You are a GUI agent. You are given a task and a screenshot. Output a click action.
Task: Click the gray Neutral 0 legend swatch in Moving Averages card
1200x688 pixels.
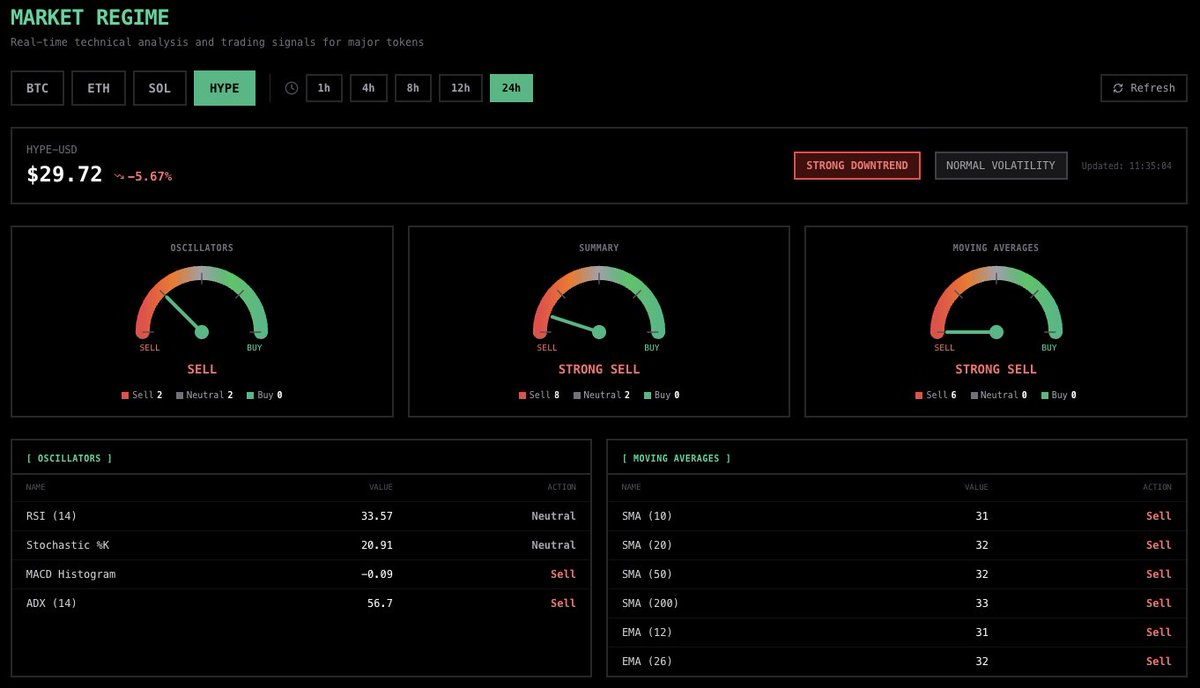point(974,396)
